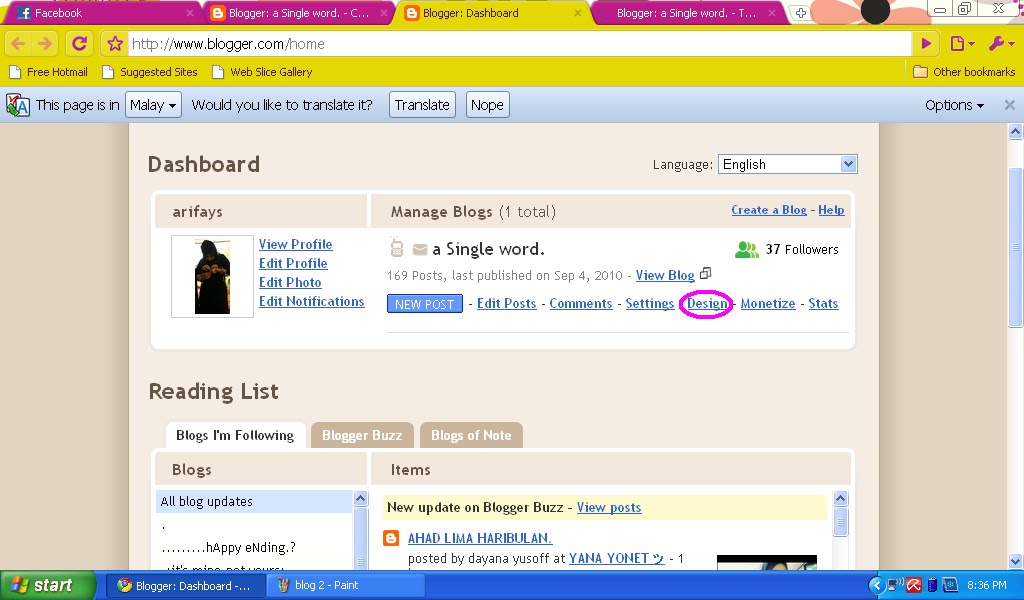Open the wrench tools menu

coord(1000,44)
